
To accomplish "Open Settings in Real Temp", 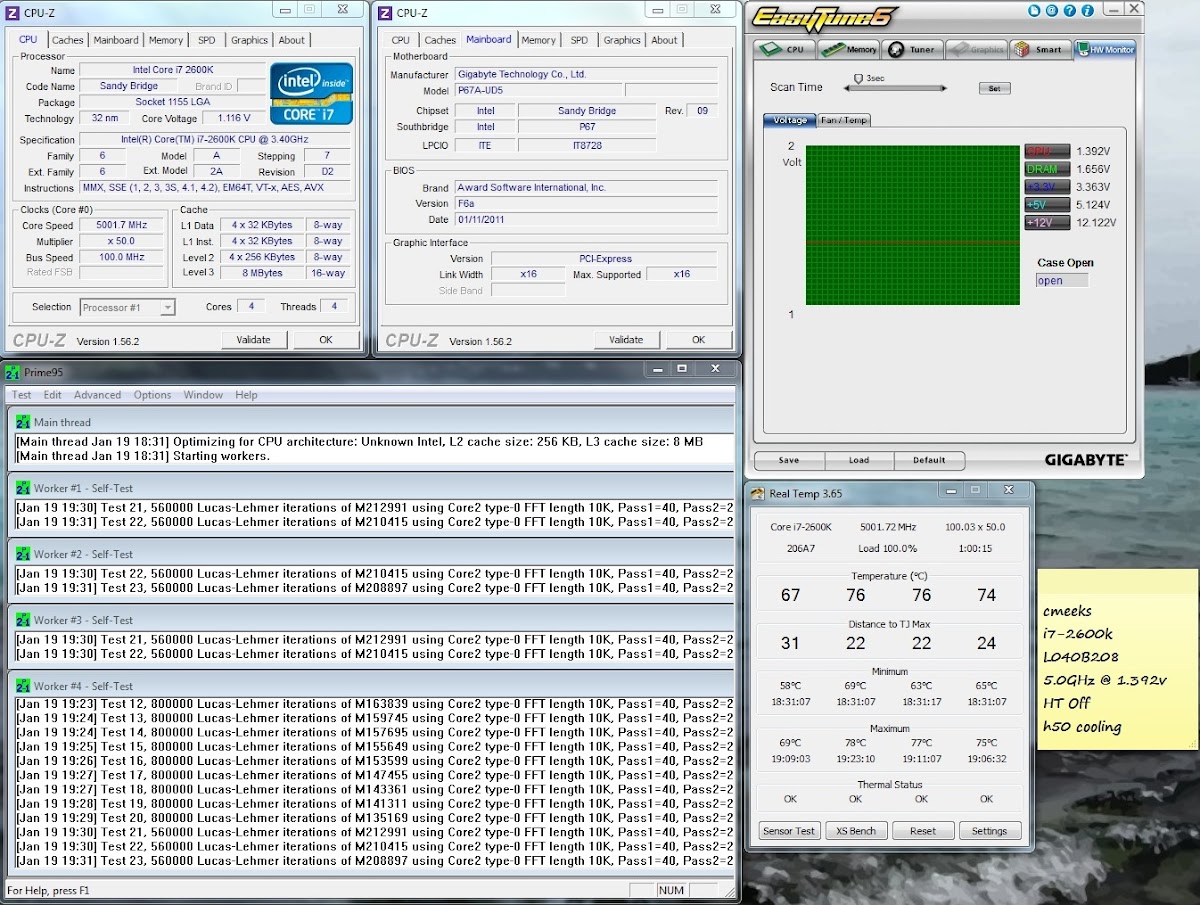I will point(989,831).
